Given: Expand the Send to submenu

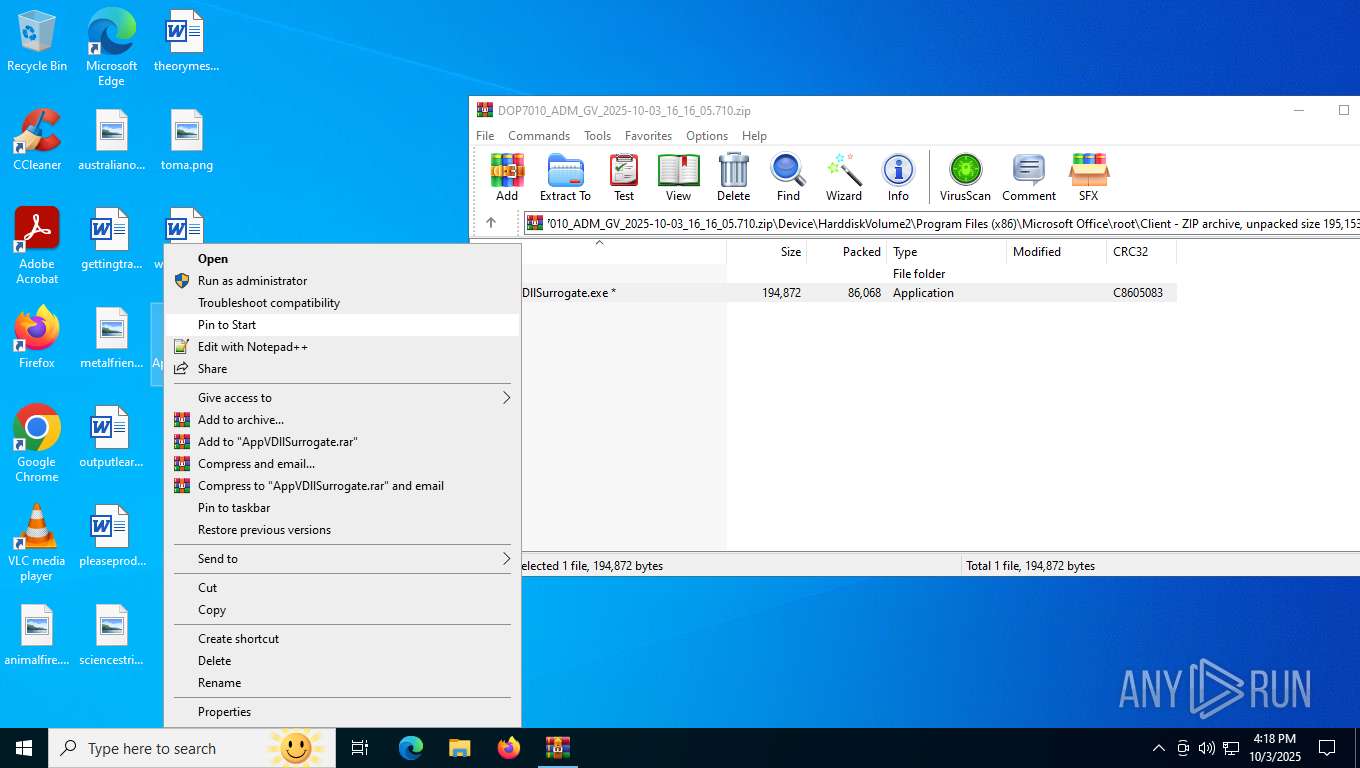Looking at the screenshot, I should 342,559.
